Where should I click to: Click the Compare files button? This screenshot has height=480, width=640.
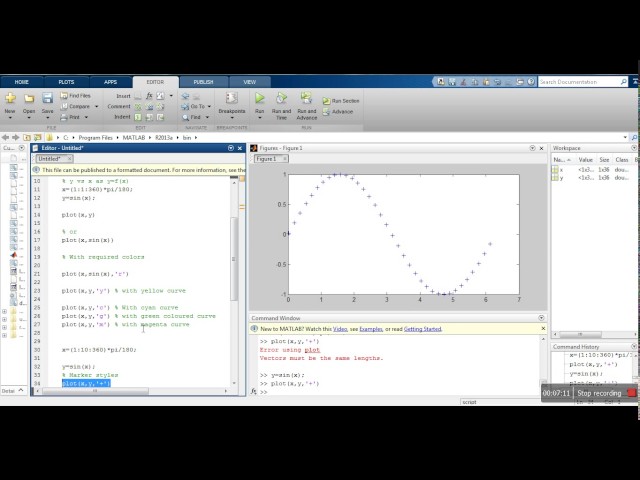tap(76, 106)
